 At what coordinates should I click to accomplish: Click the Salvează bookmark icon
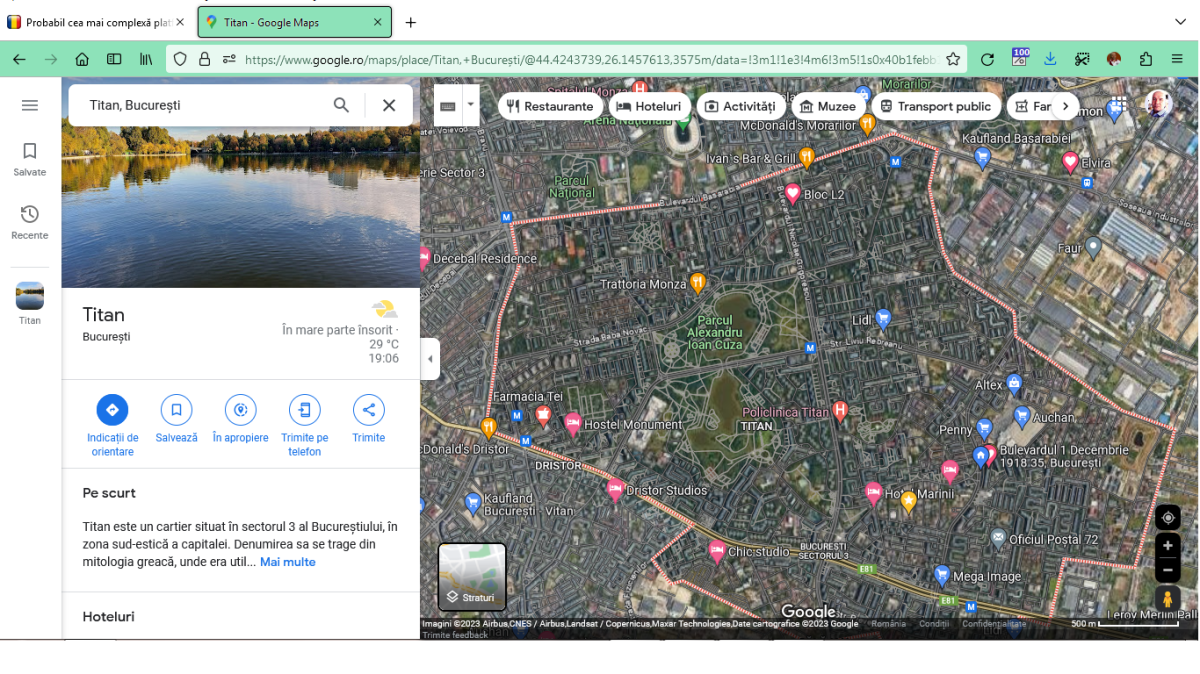point(176,410)
